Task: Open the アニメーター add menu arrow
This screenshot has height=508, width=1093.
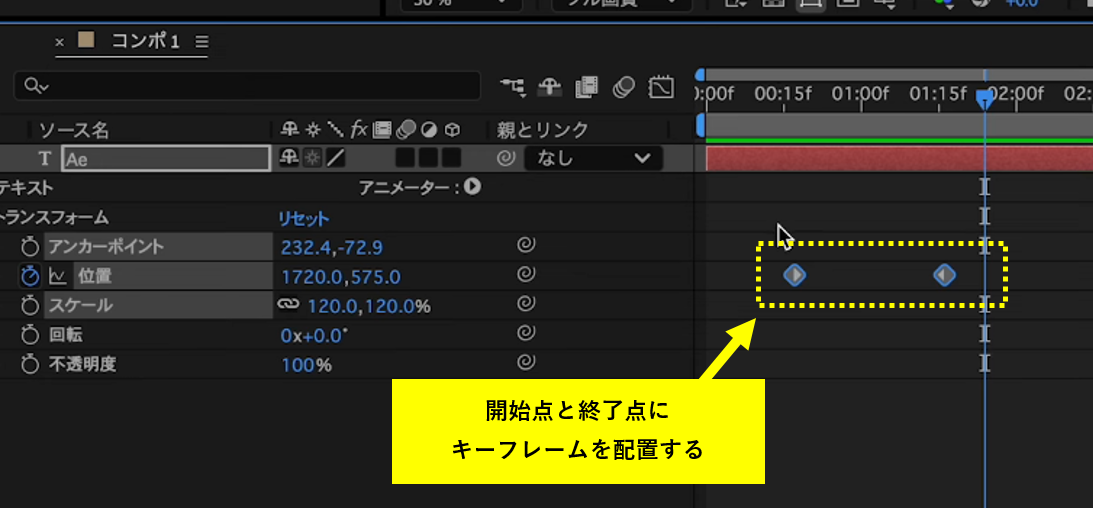Action: pos(473,187)
